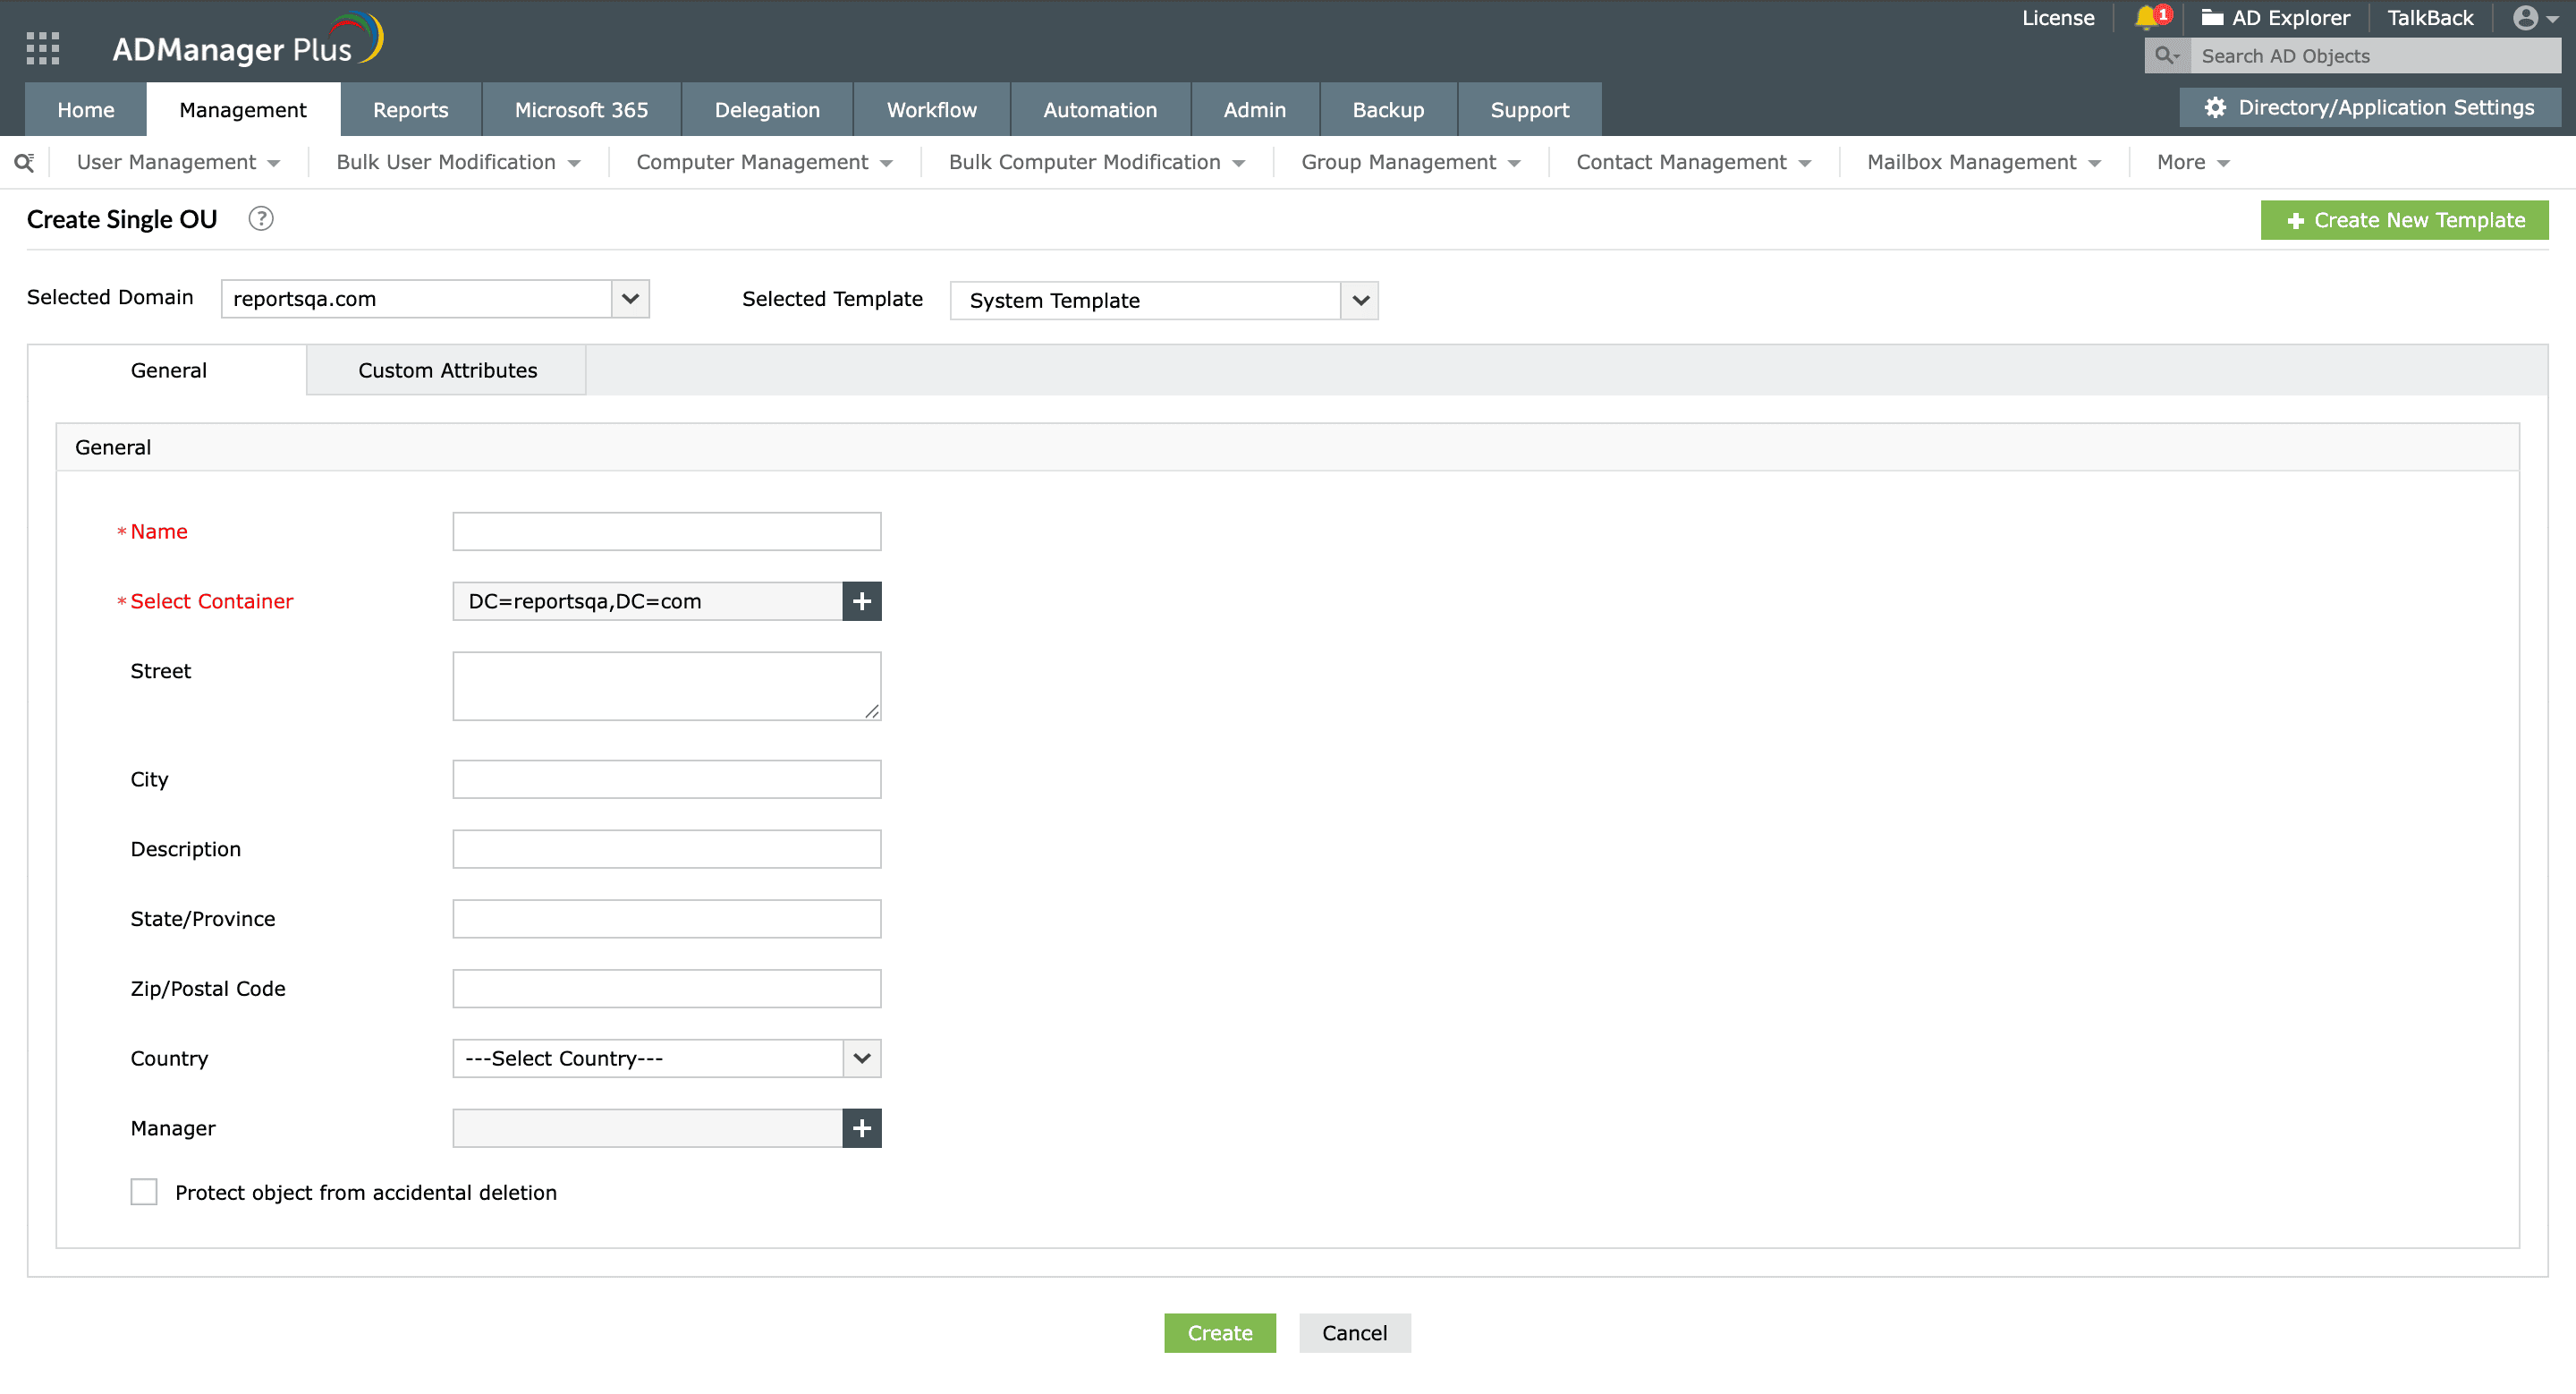
Task: Open the apps grid icon
Action: (42, 48)
